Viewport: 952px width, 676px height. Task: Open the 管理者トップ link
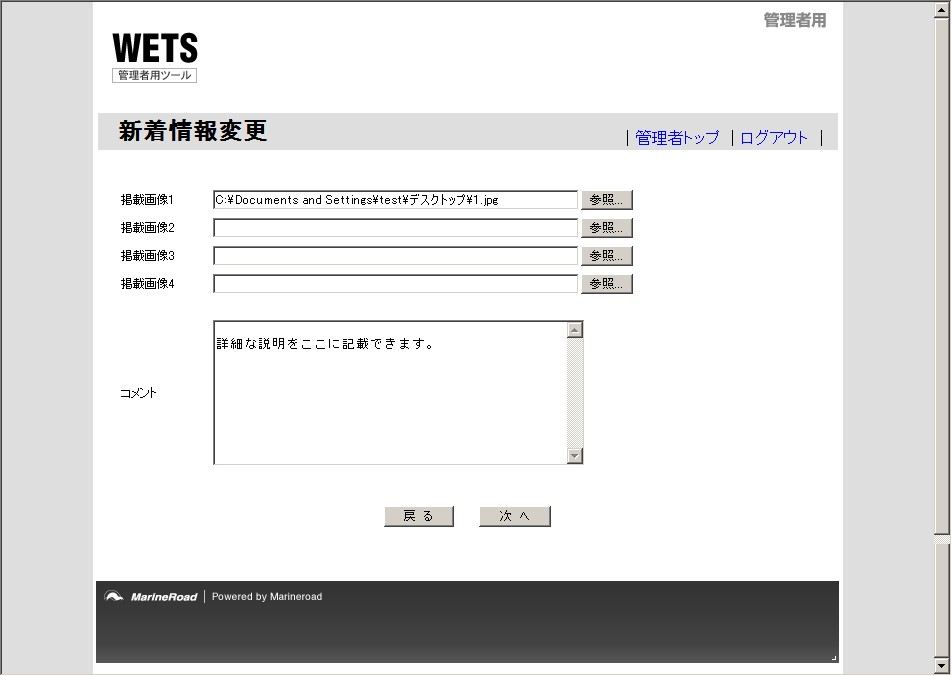677,138
